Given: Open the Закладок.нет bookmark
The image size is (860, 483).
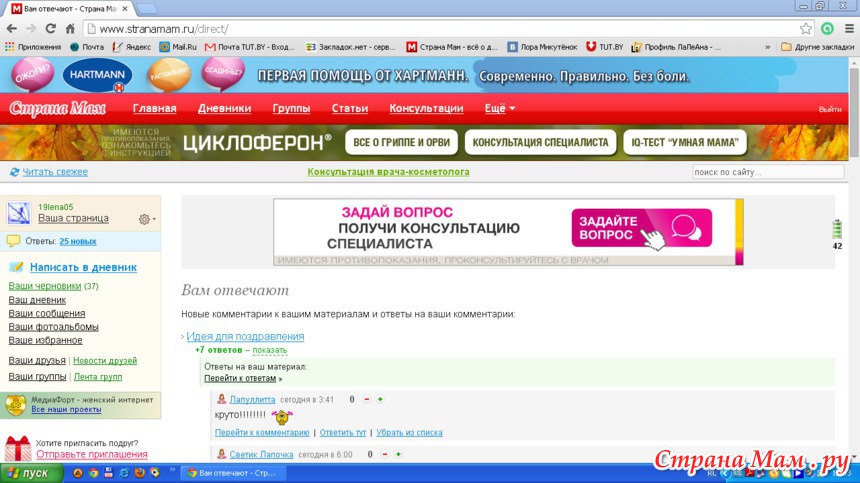Looking at the screenshot, I should pyautogui.click(x=350, y=47).
